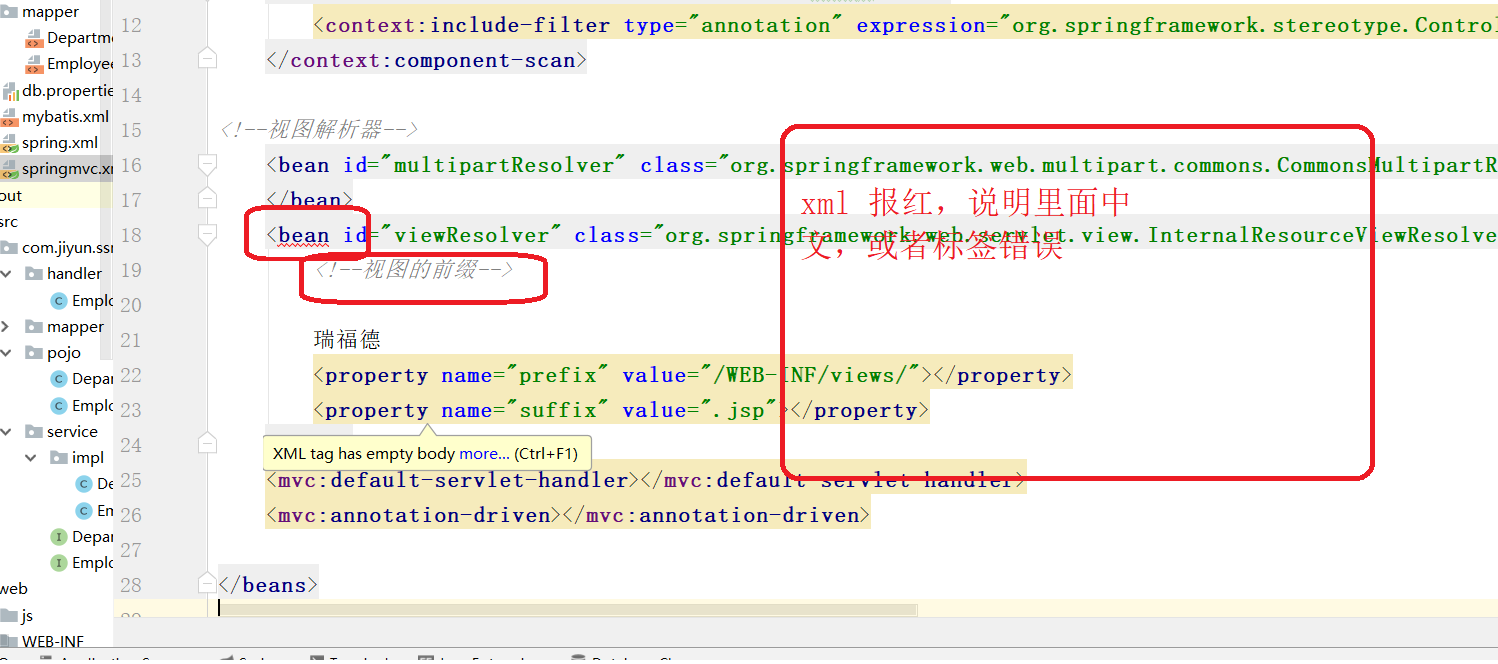Viewport: 1498px width, 664px height.
Task: Collapse the handler package node
Action: pyautogui.click(x=8, y=274)
